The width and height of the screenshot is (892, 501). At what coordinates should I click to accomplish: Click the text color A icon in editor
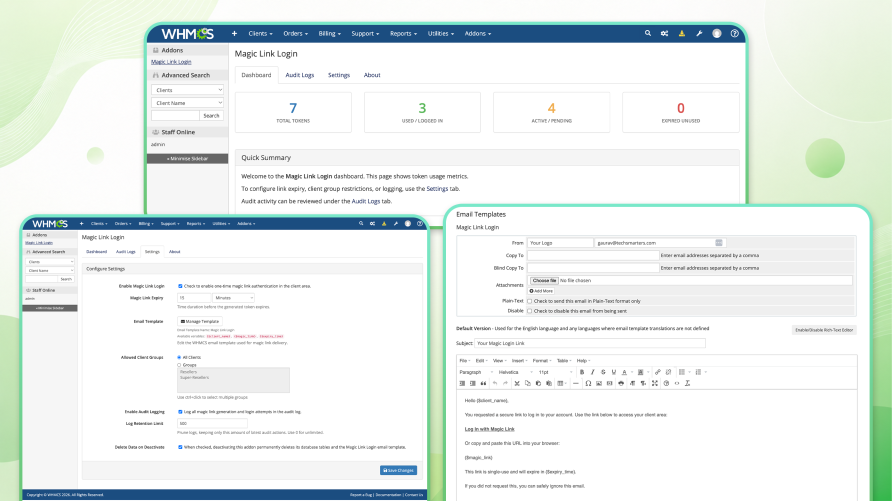(624, 372)
